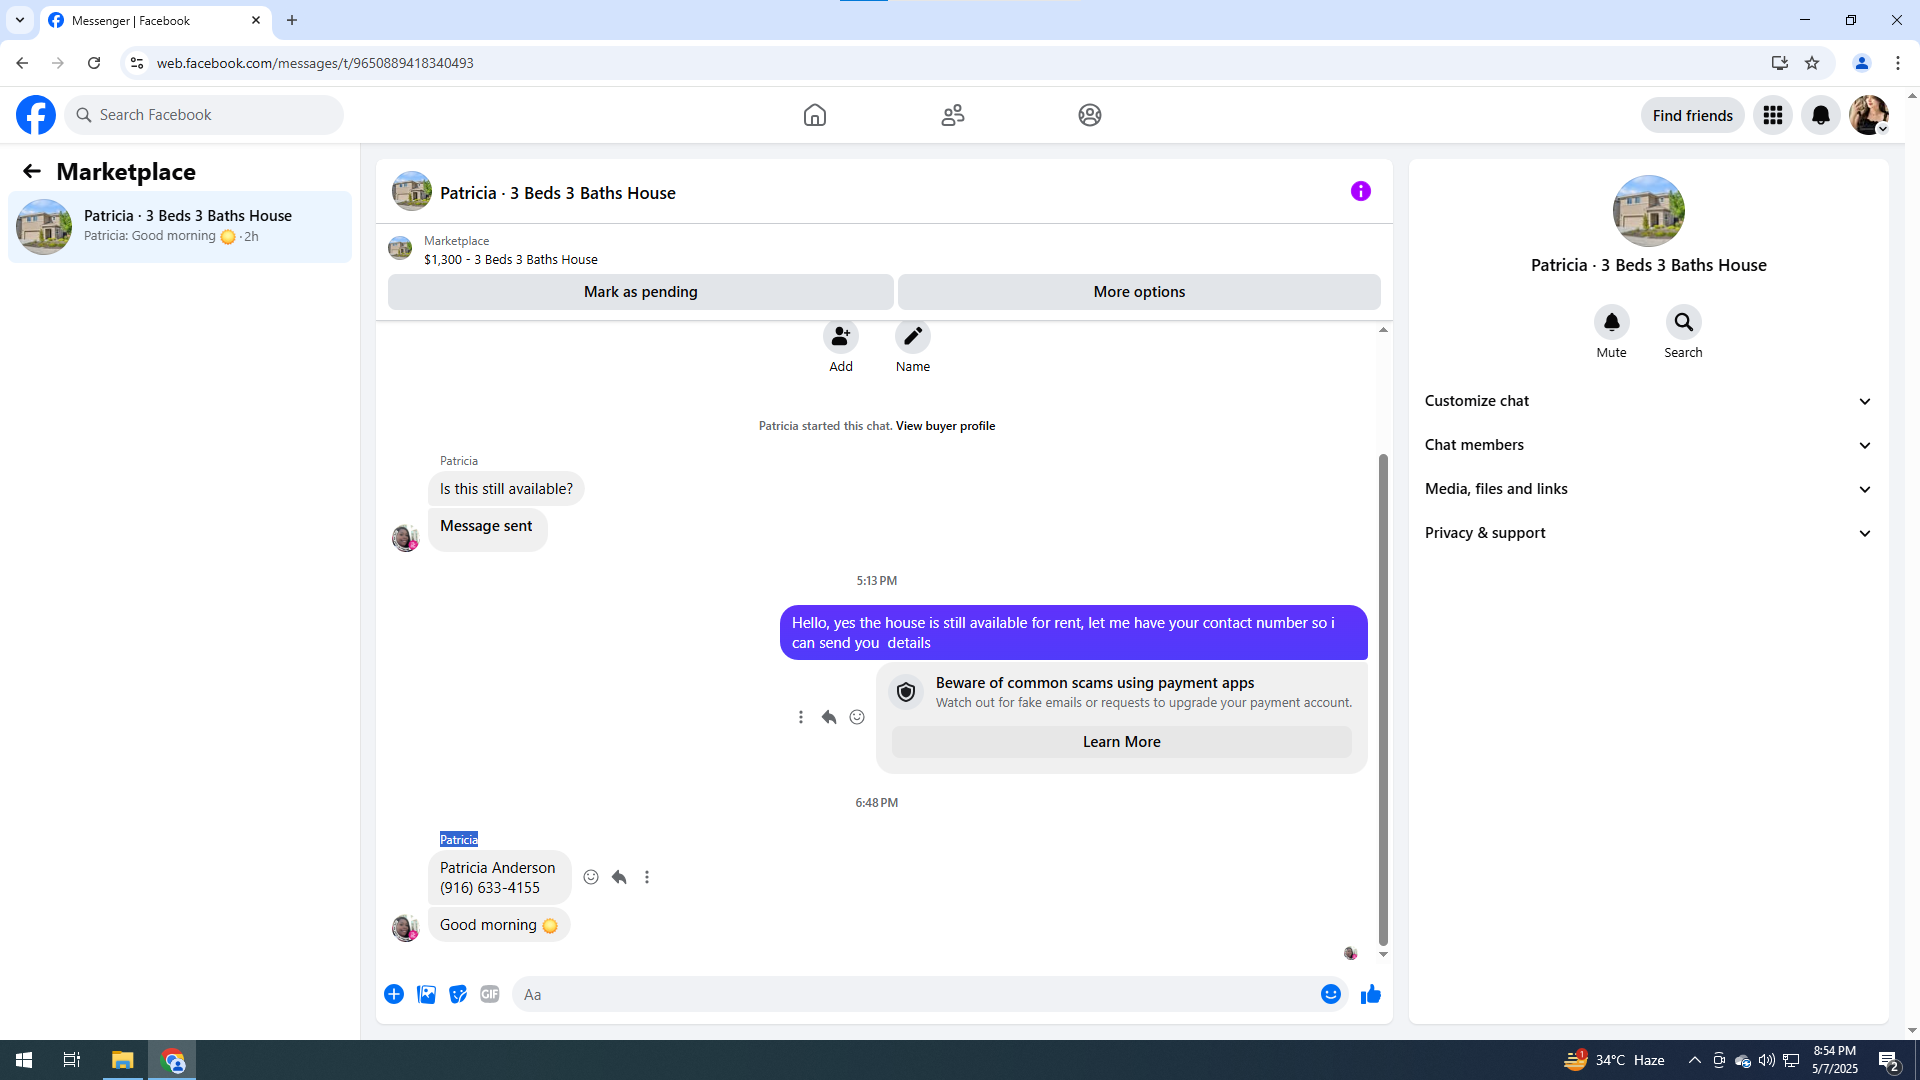
Task: Open View buyer profile link
Action: [x=945, y=426]
